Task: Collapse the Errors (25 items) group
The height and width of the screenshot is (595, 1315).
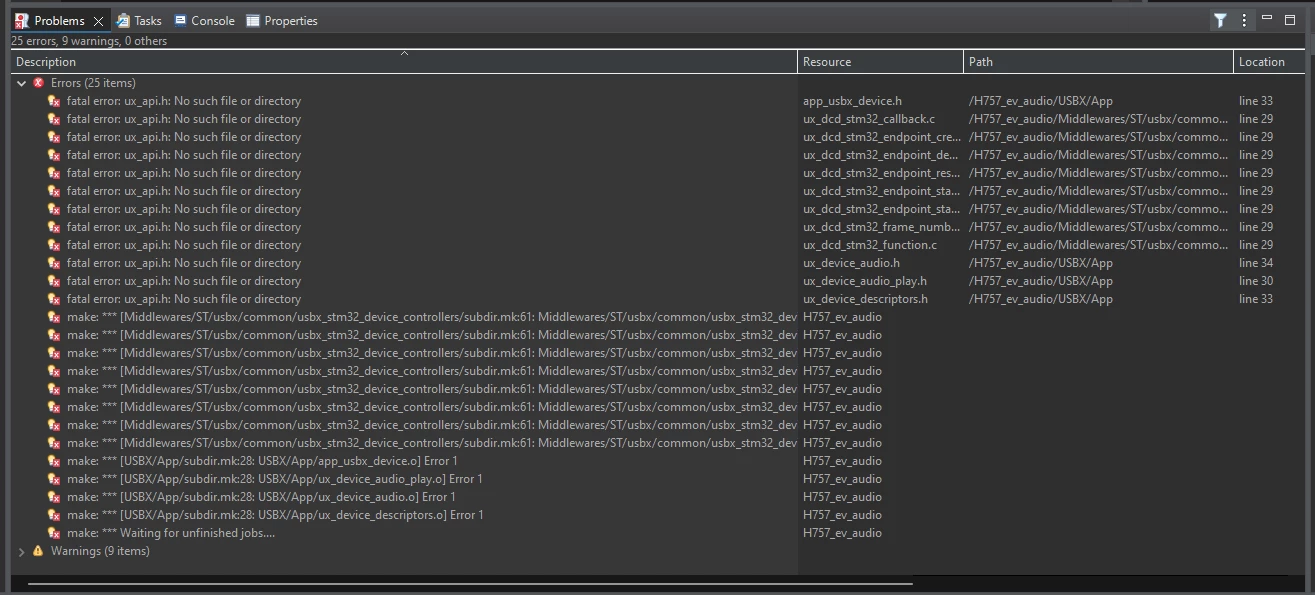Action: 22,83
